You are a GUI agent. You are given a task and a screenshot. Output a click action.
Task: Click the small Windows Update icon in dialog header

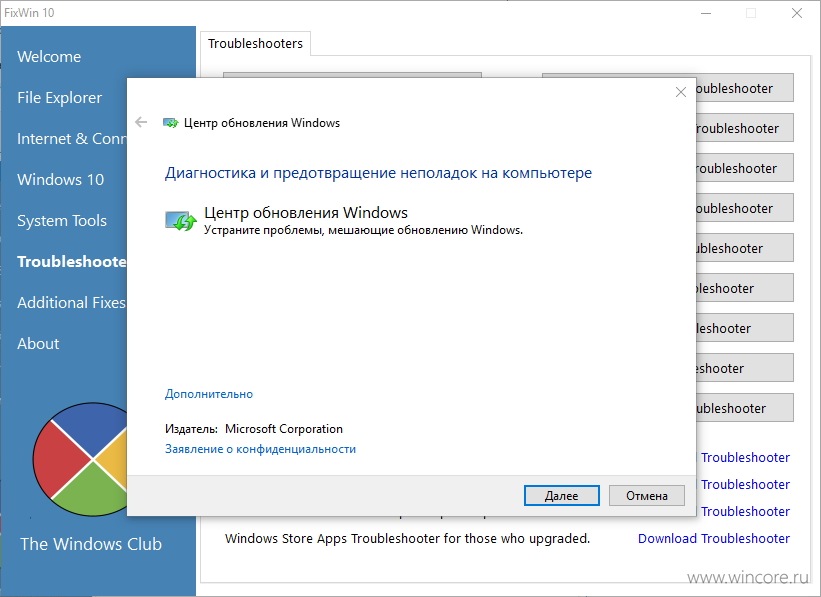(171, 123)
